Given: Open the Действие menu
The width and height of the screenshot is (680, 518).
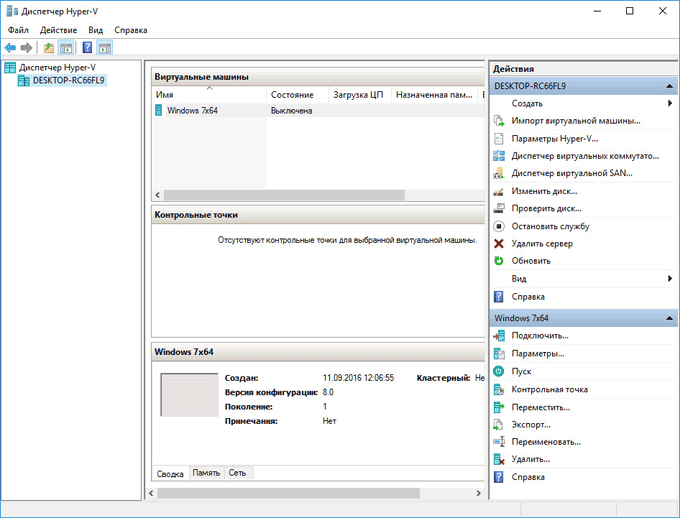Looking at the screenshot, I should (x=58, y=31).
